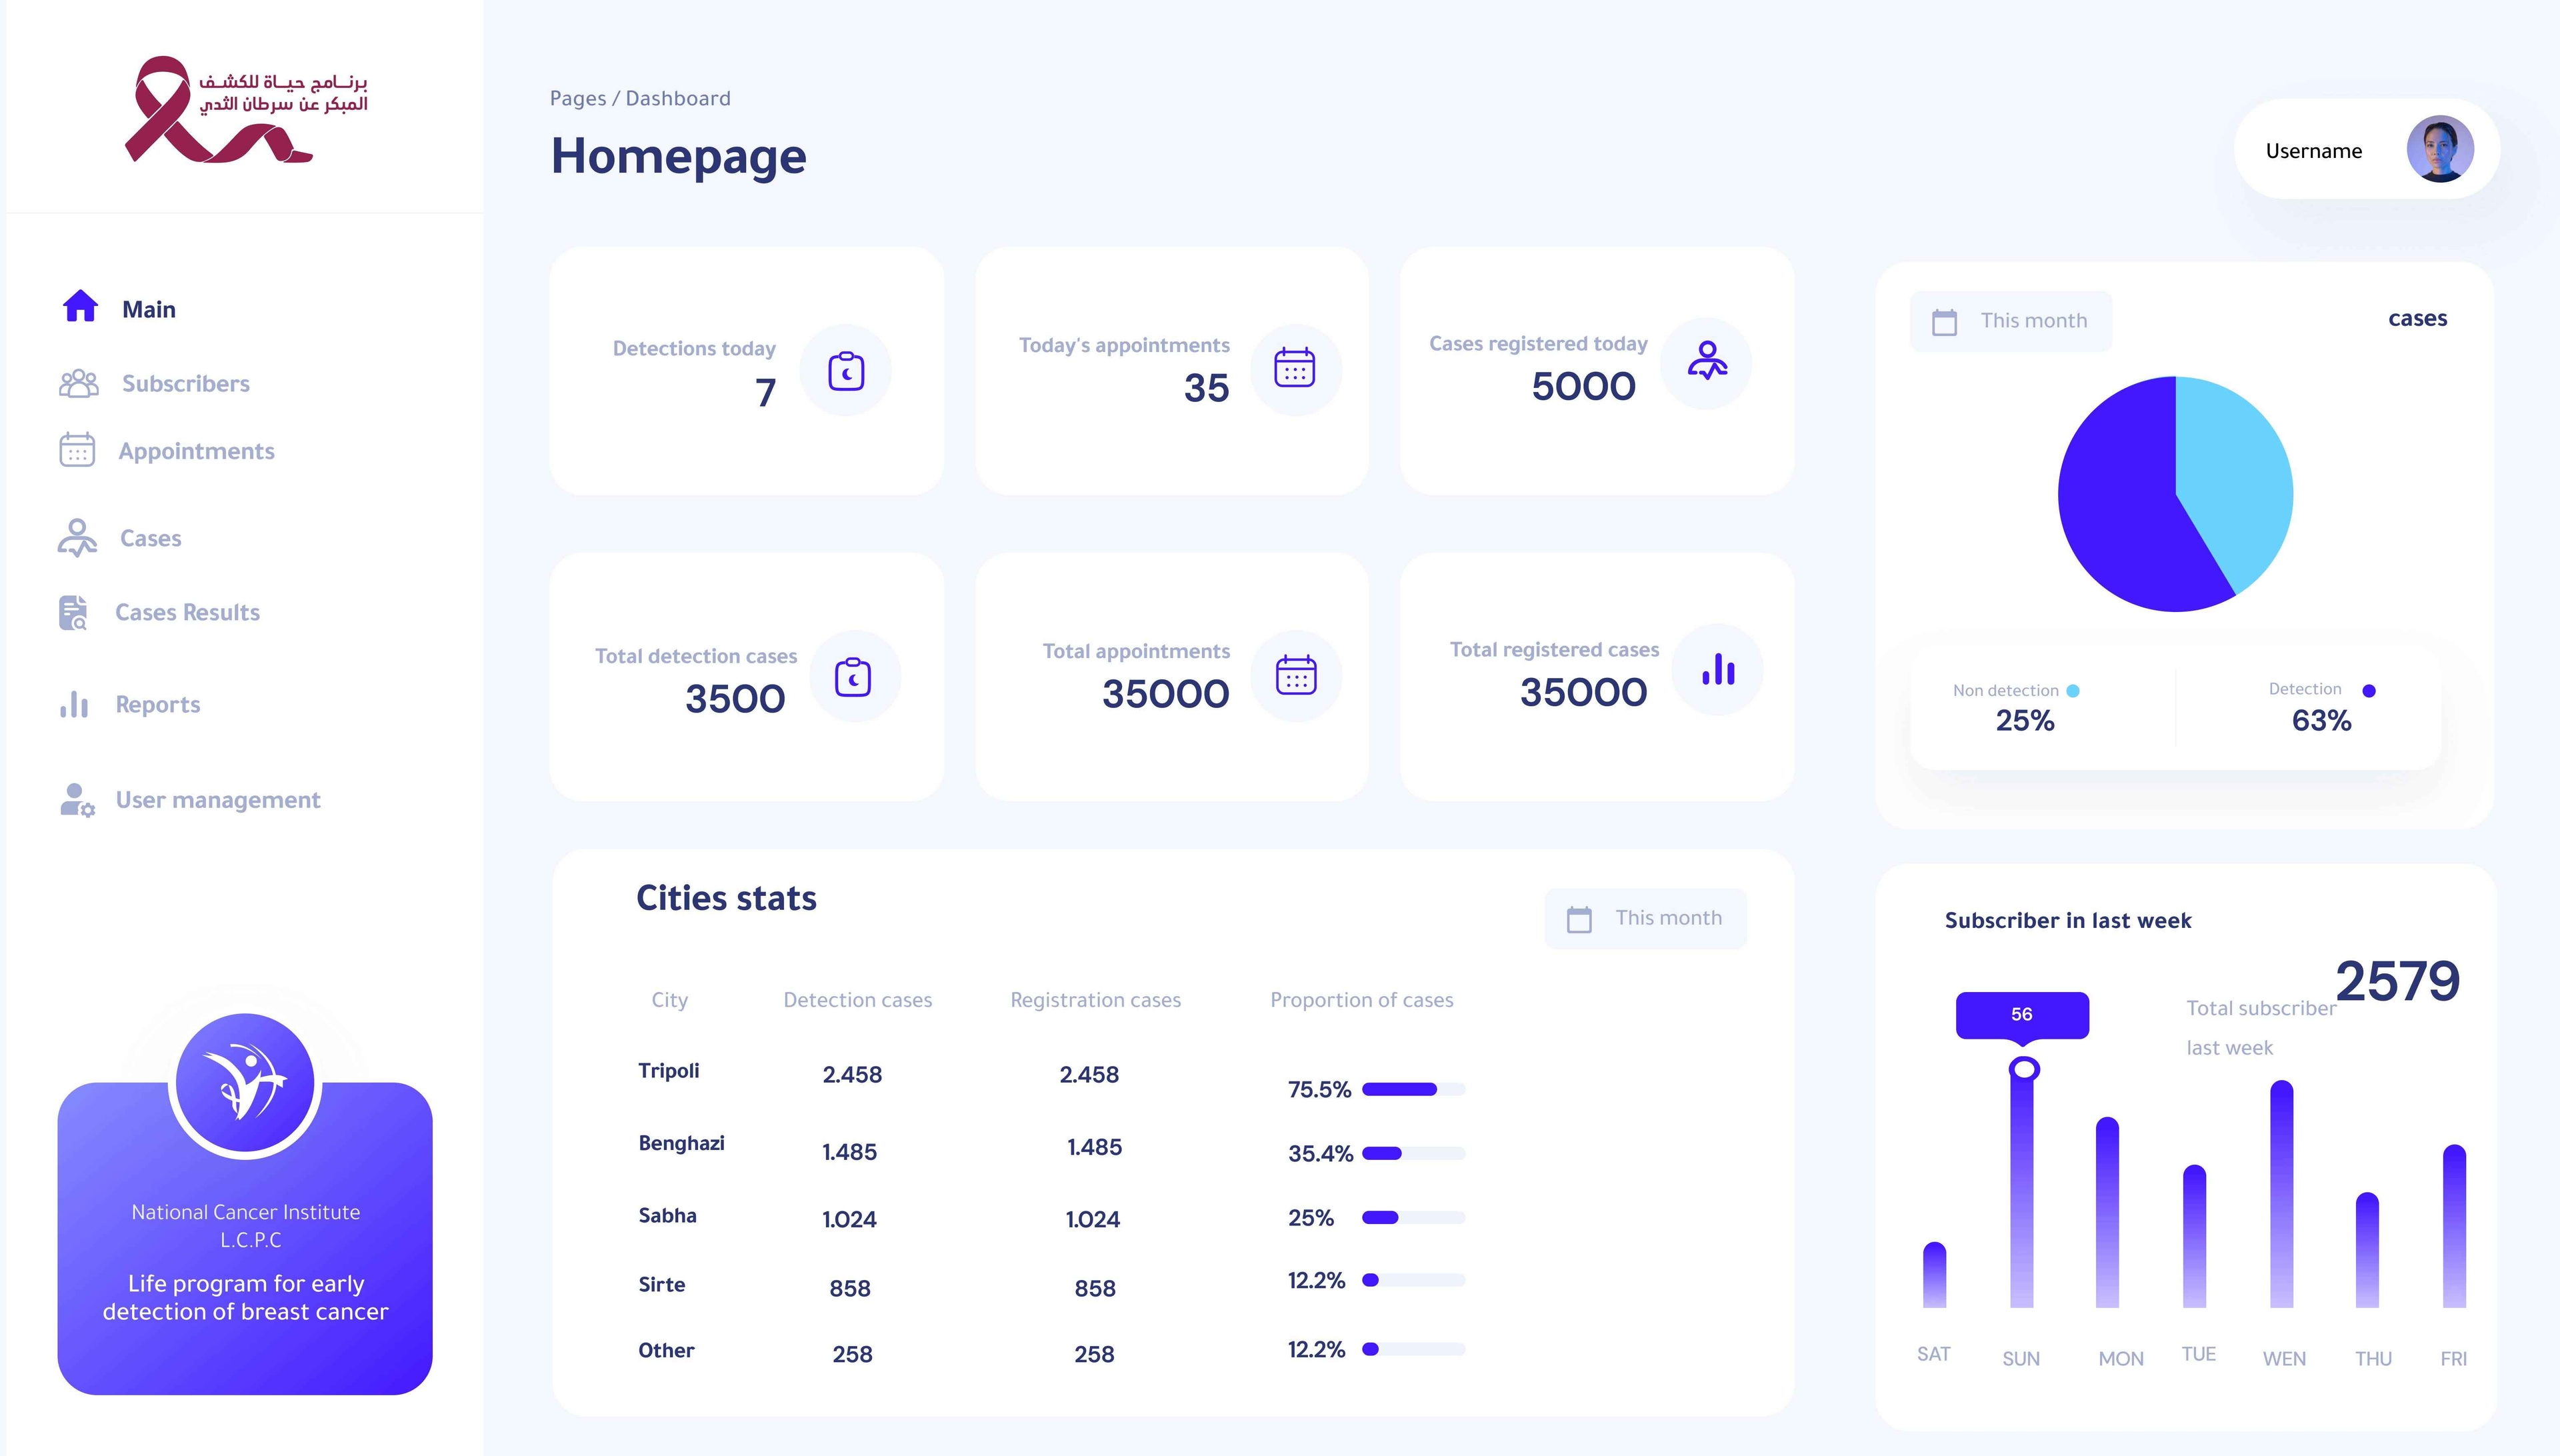This screenshot has width=2560, height=1456.
Task: Click the person icon in Cases registered today
Action: 1707,362
